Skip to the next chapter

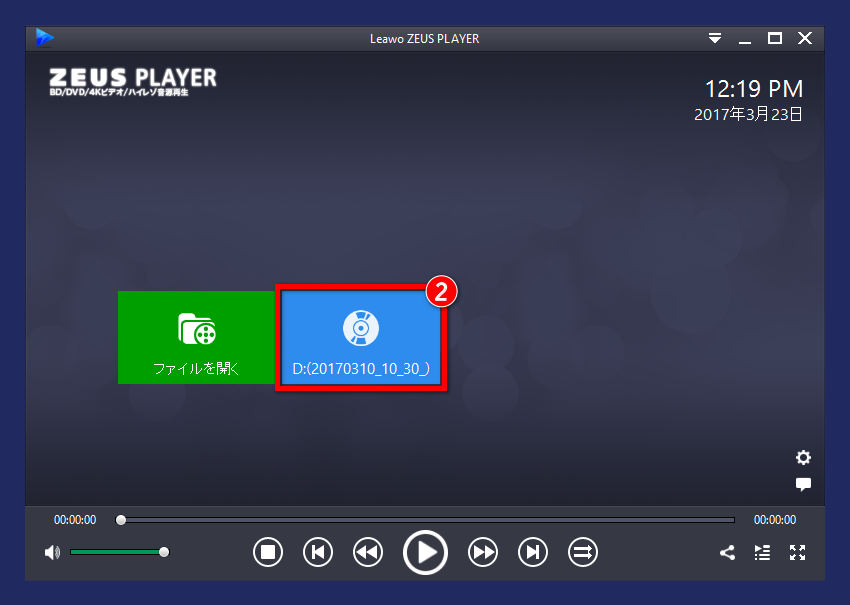tap(533, 551)
